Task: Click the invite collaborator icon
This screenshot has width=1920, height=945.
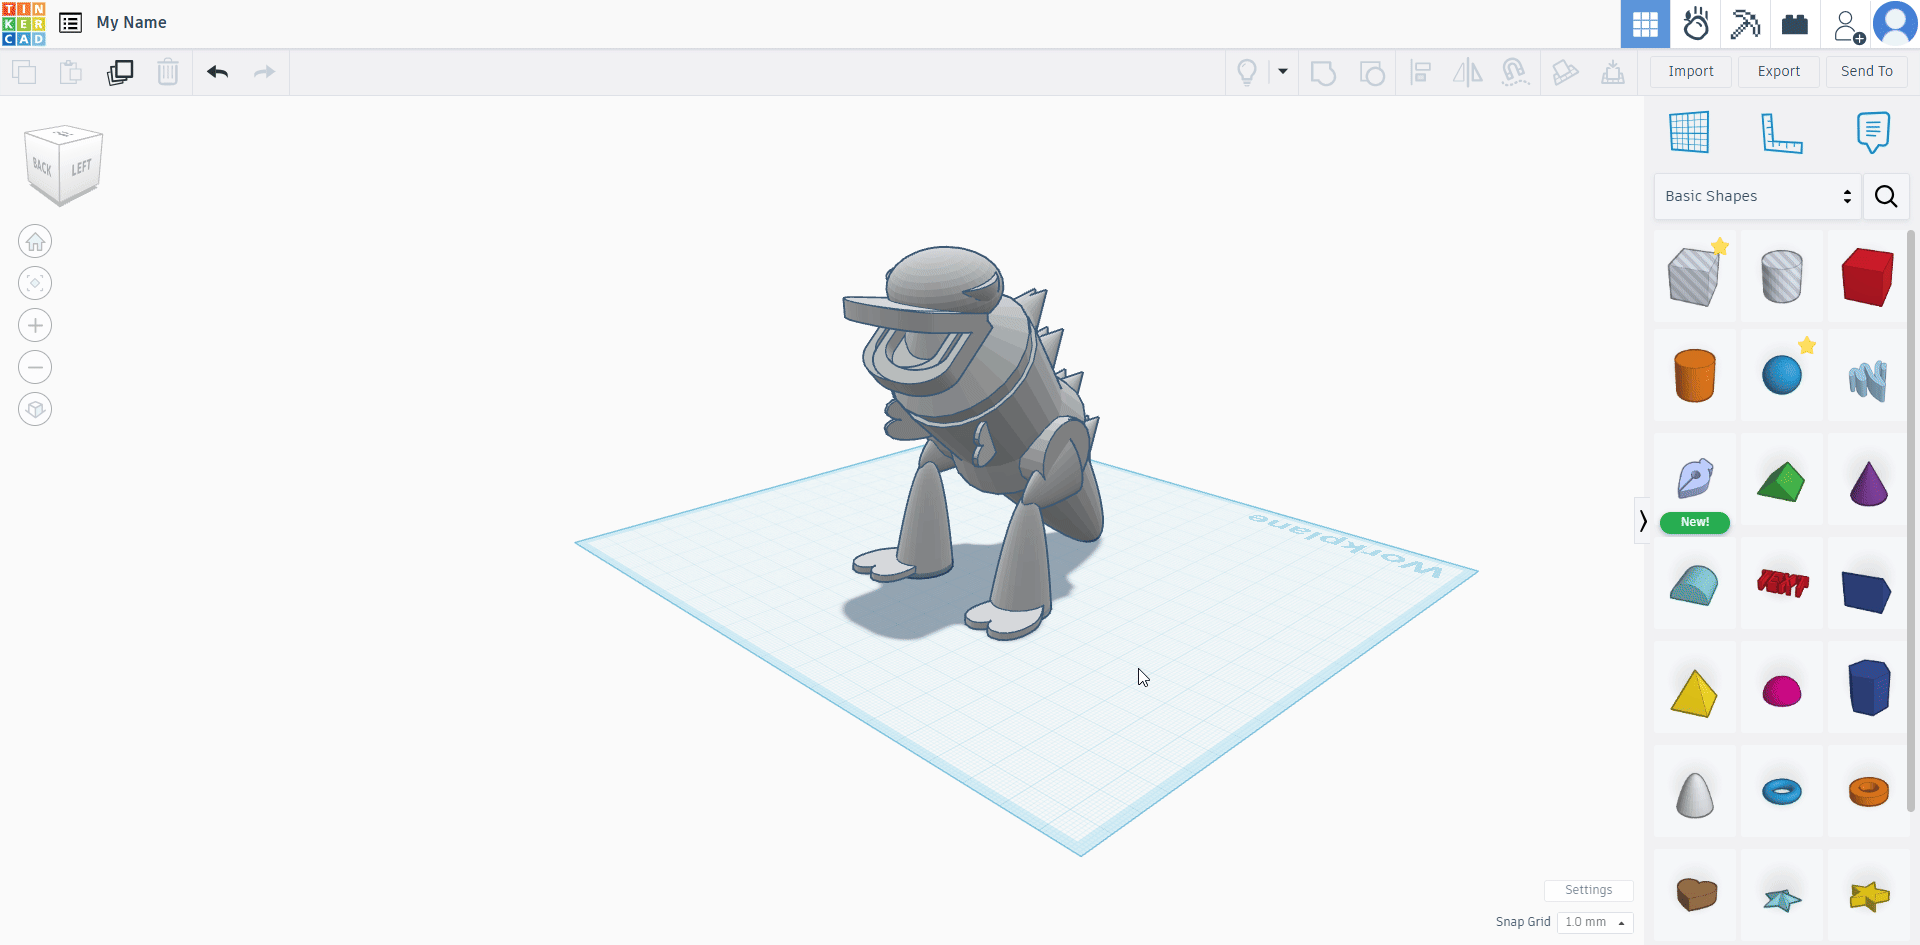Action: [x=1848, y=26]
